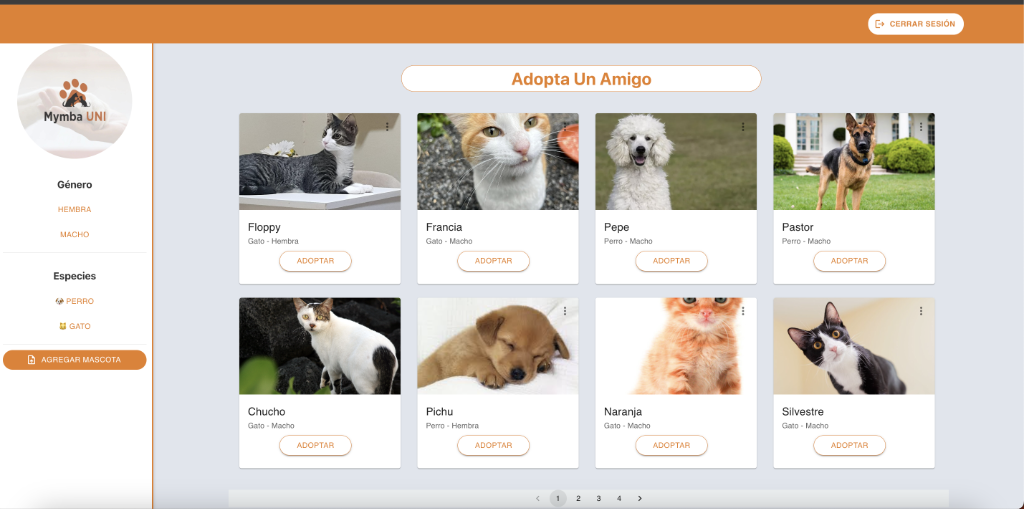Click the name Chucho on its card
The image size is (1024, 509).
pos(266,412)
